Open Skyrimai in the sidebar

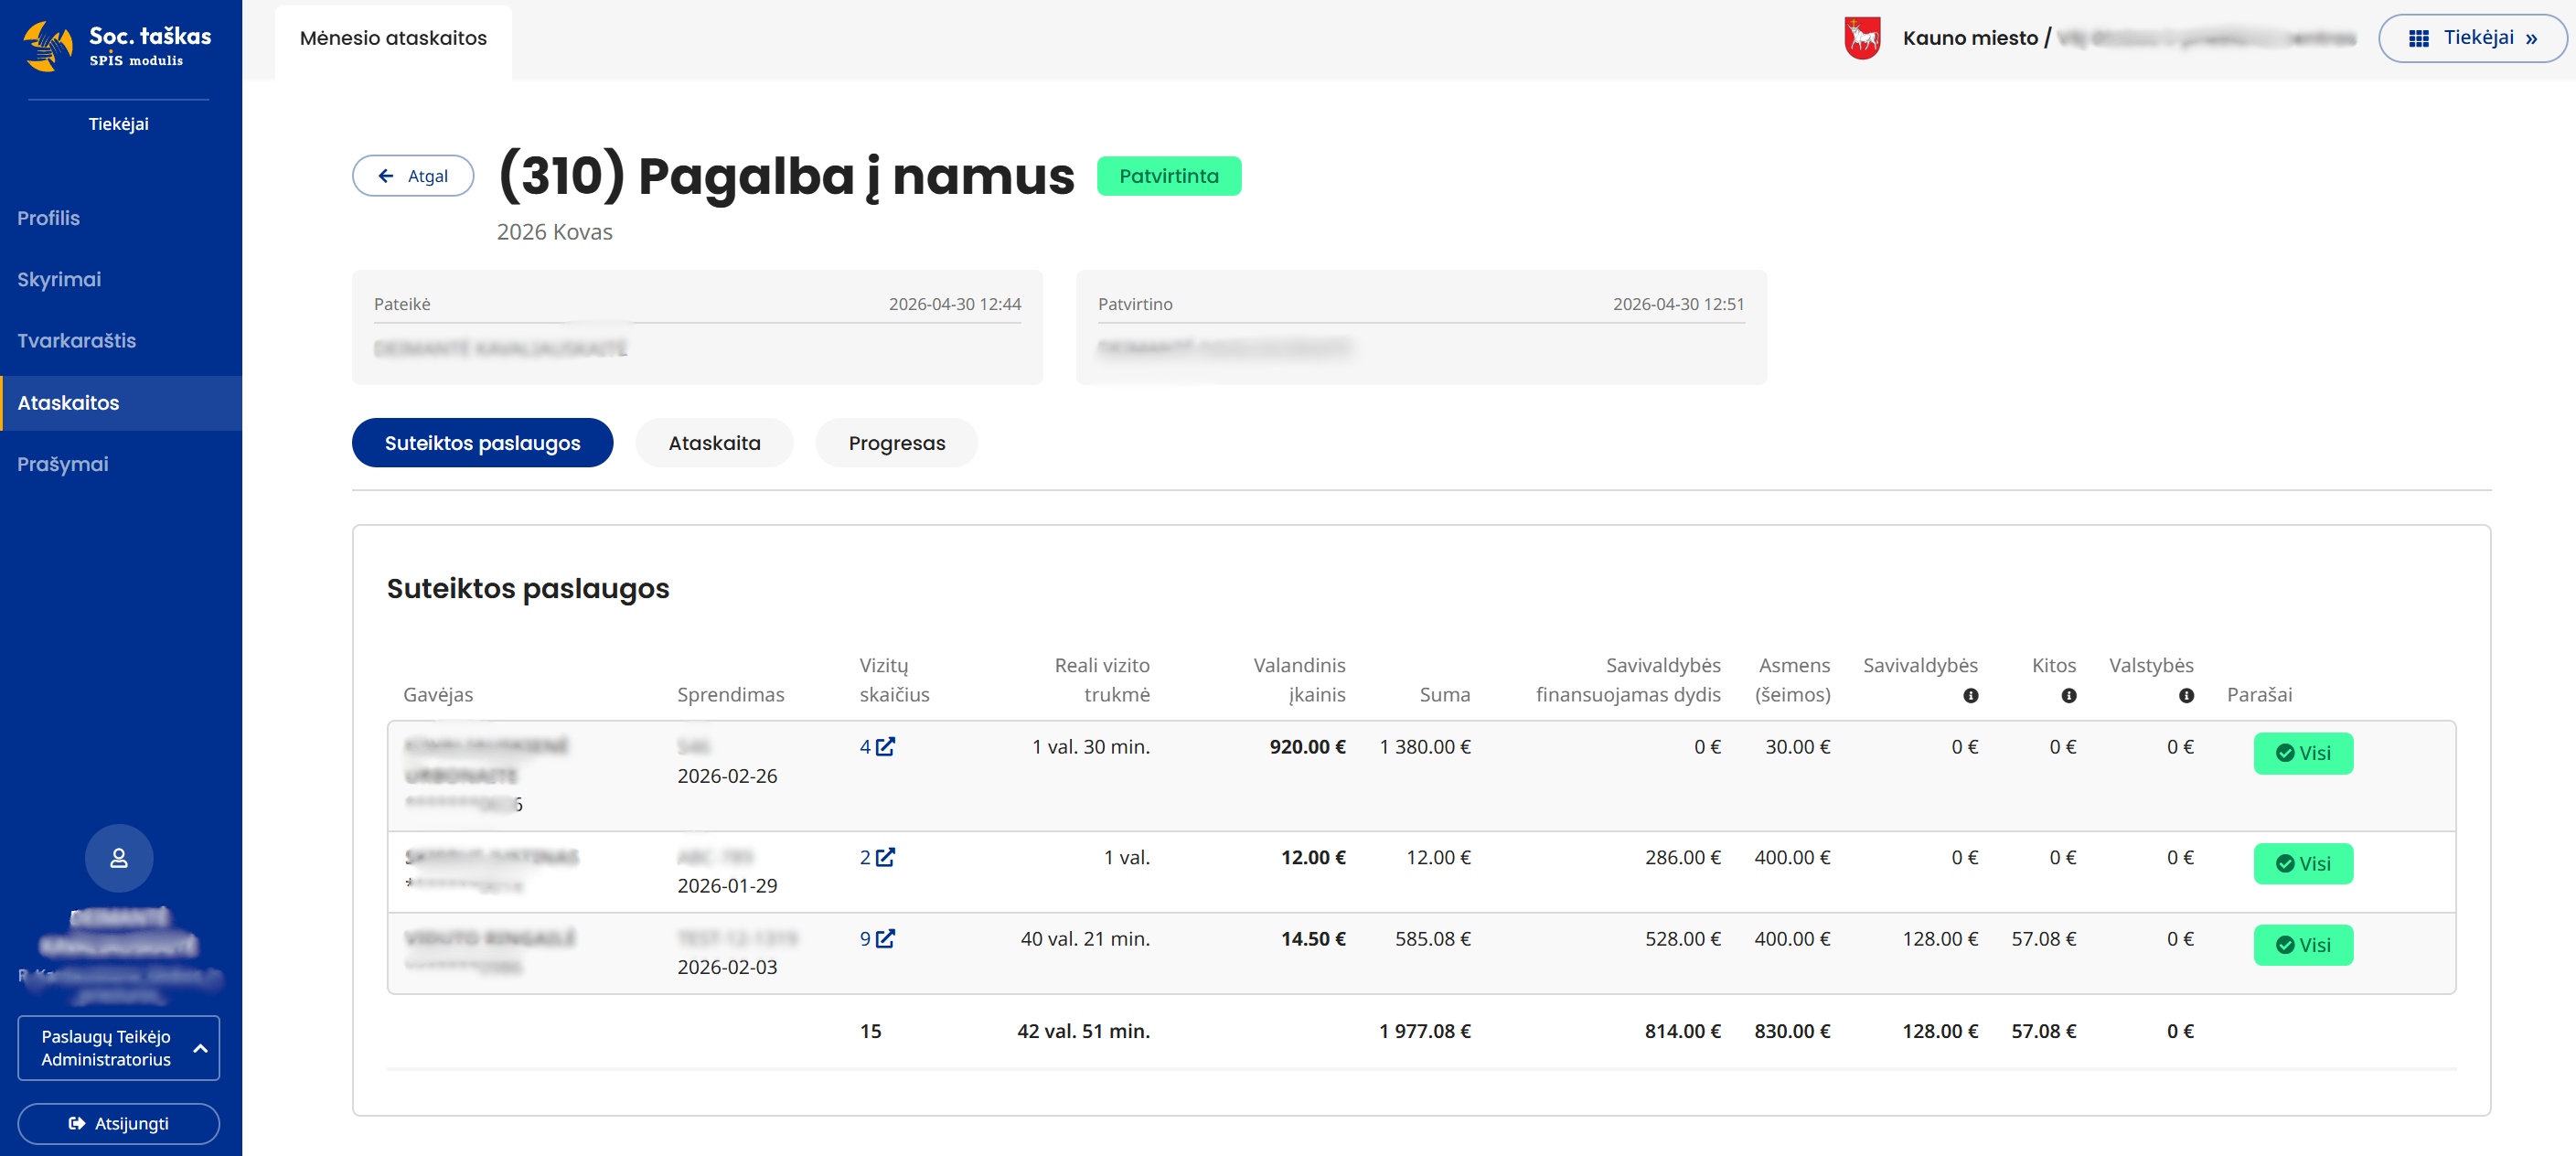coord(59,279)
